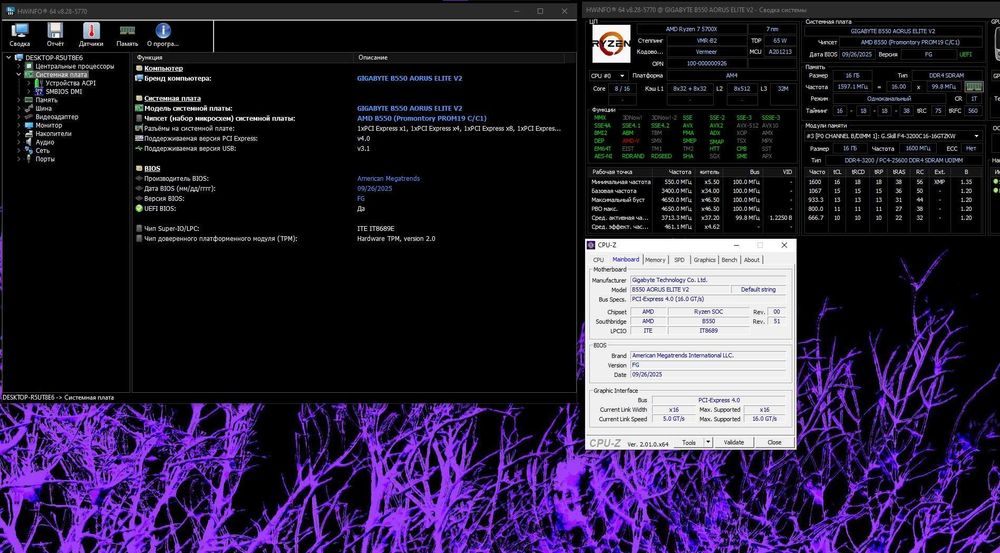Click the Отчёт (Report) floppy disk icon
Image resolution: width=1000 pixels, height=553 pixels.
[55, 31]
